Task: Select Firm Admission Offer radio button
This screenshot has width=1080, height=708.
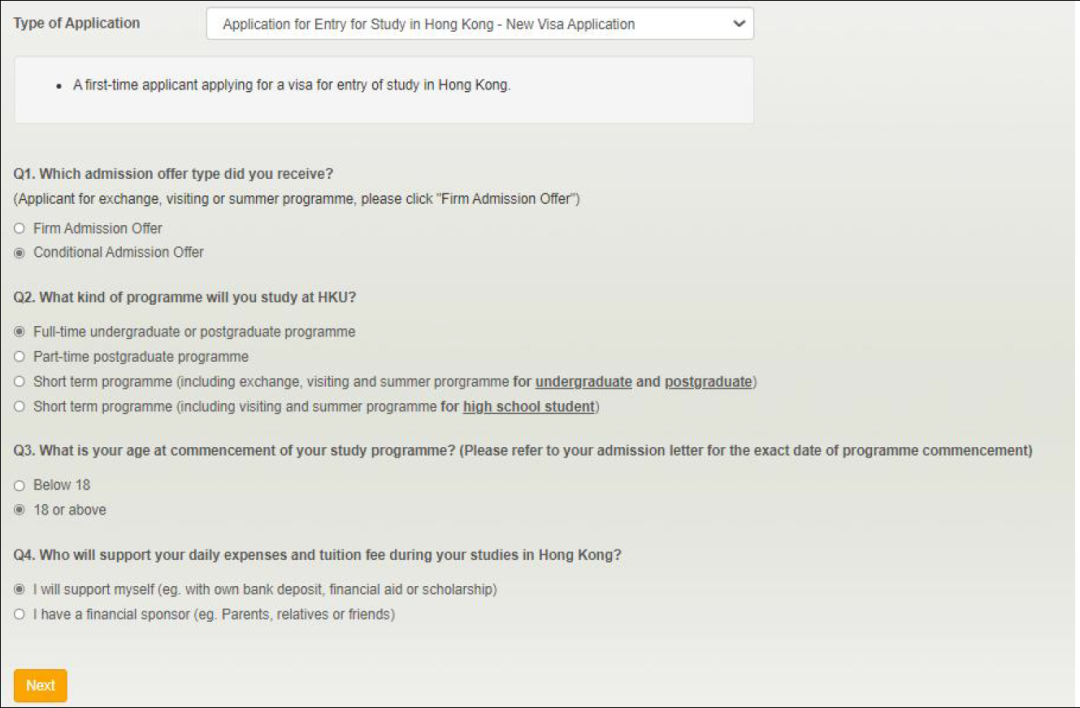Action: point(19,229)
